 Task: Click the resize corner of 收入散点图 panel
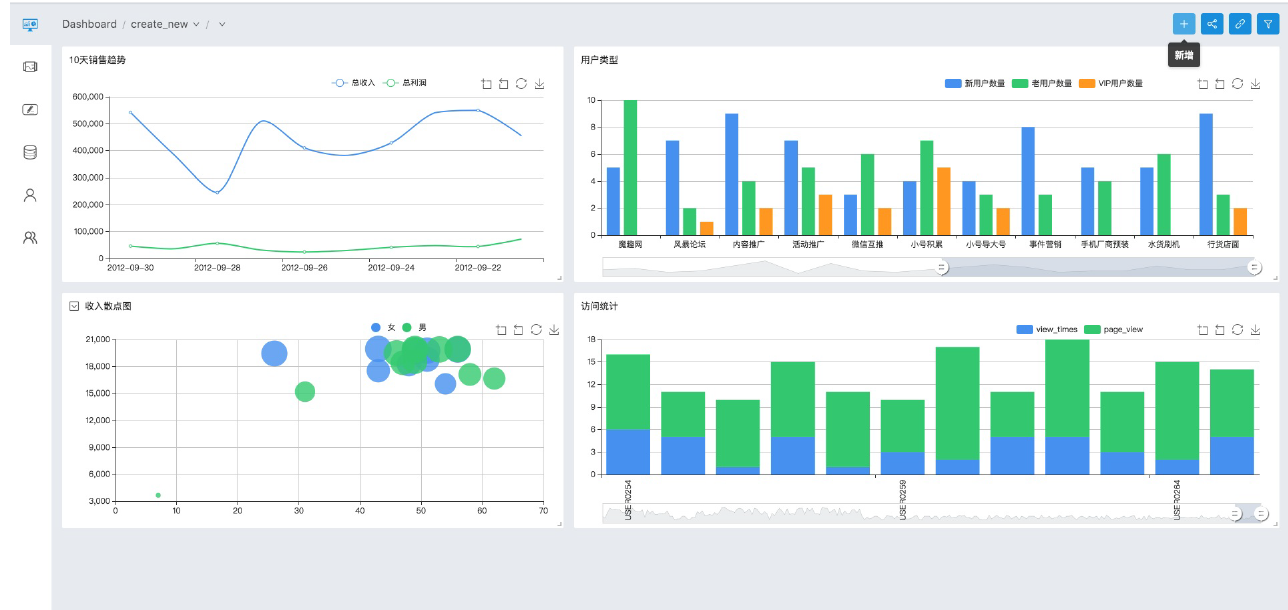click(559, 523)
